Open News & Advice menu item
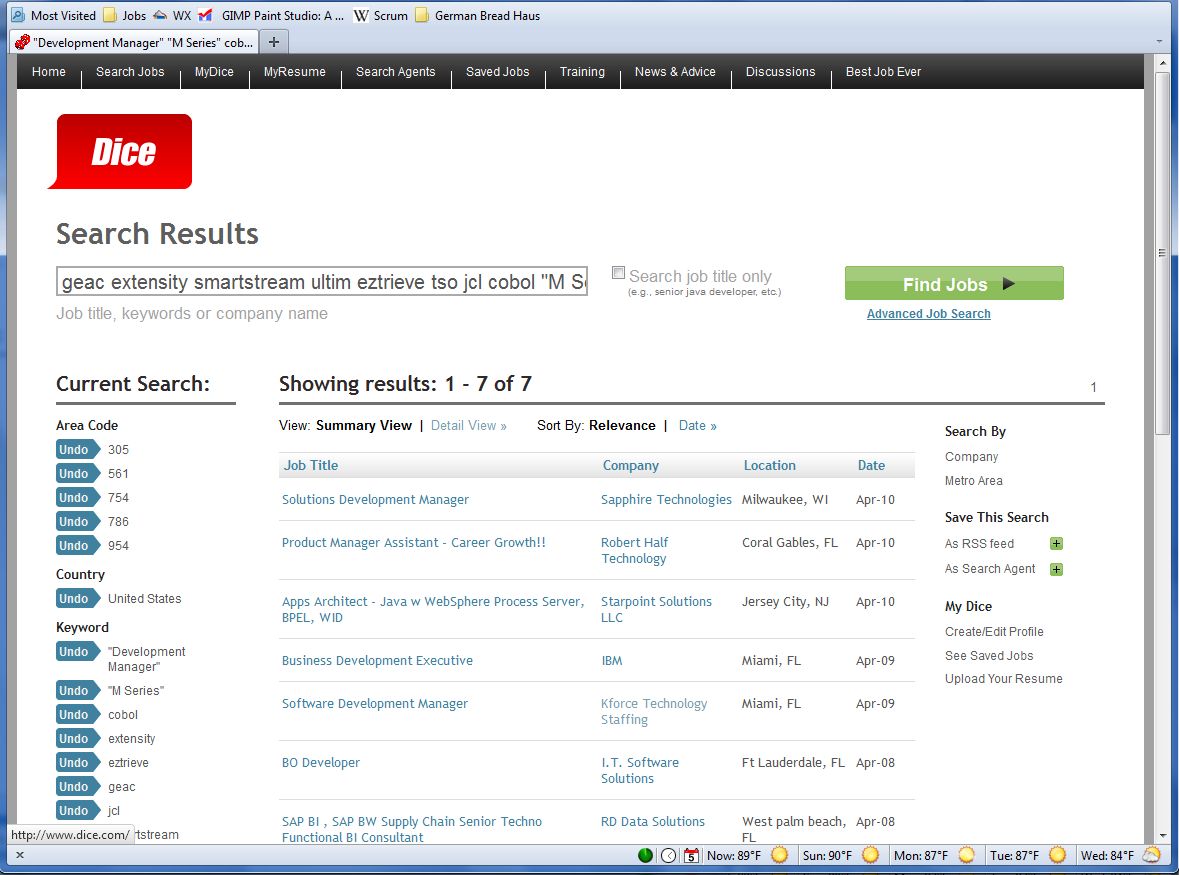The width and height of the screenshot is (1179, 875). (x=675, y=71)
